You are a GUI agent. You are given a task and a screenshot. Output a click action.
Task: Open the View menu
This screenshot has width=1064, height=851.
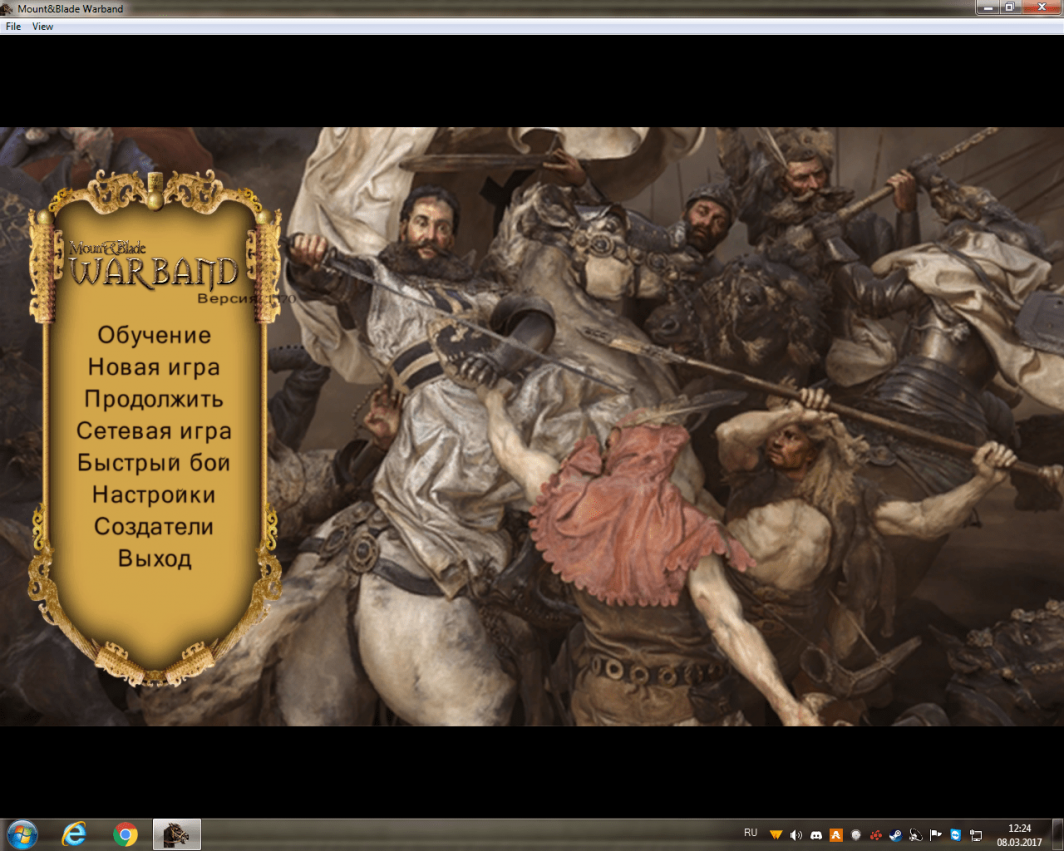tap(43, 27)
